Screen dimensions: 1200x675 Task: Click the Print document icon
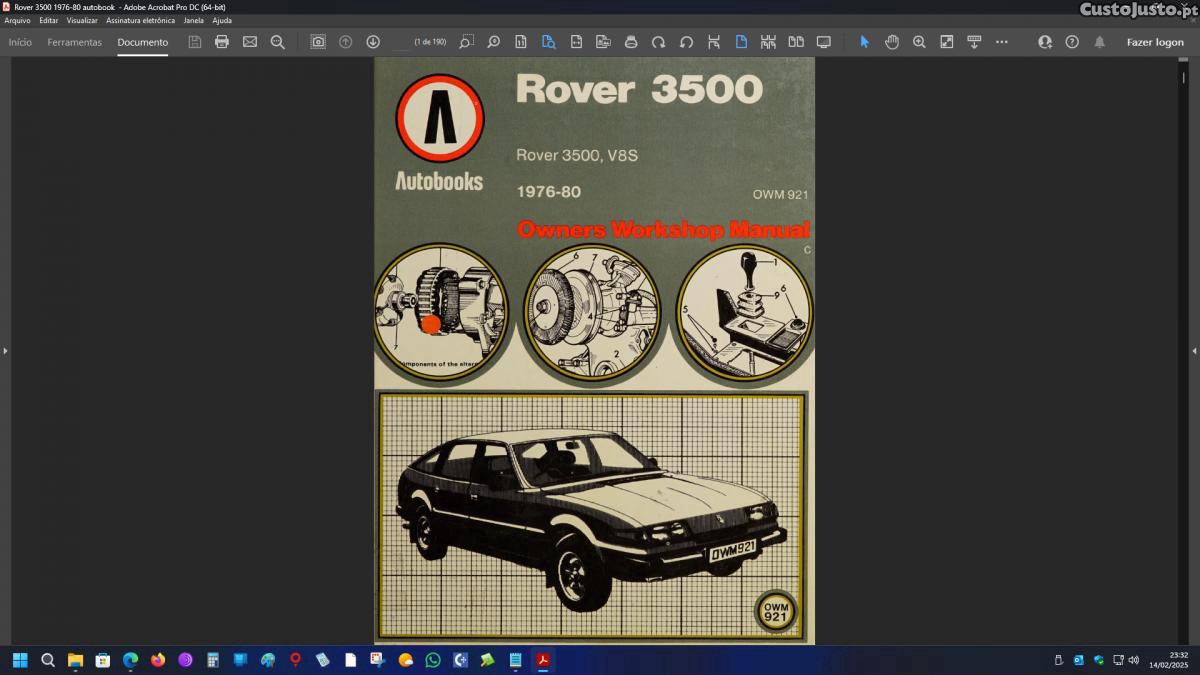[222, 42]
